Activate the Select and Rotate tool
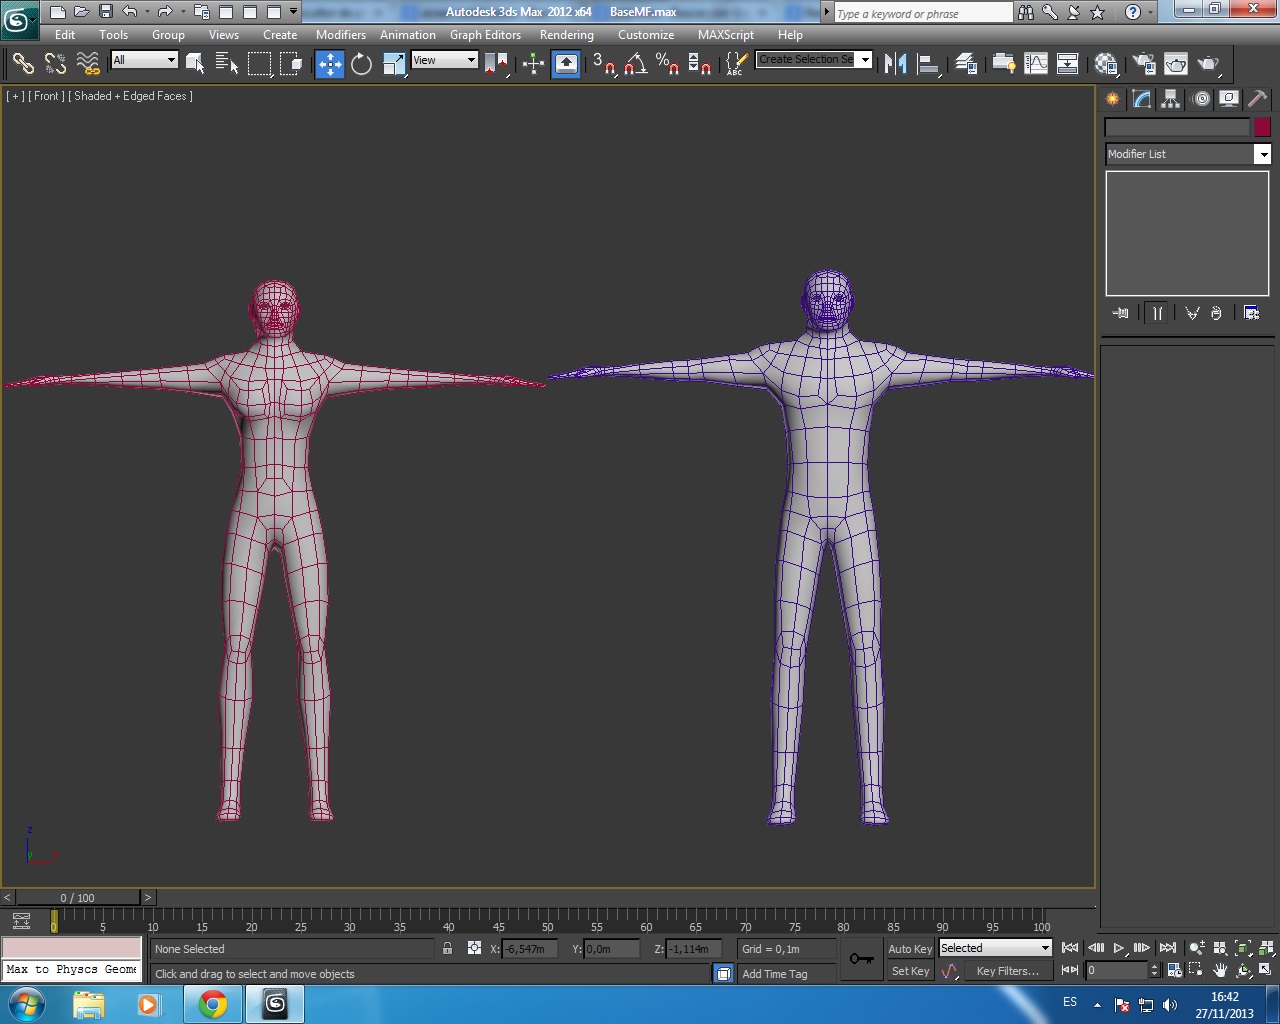Image resolution: width=1280 pixels, height=1024 pixels. [361, 64]
